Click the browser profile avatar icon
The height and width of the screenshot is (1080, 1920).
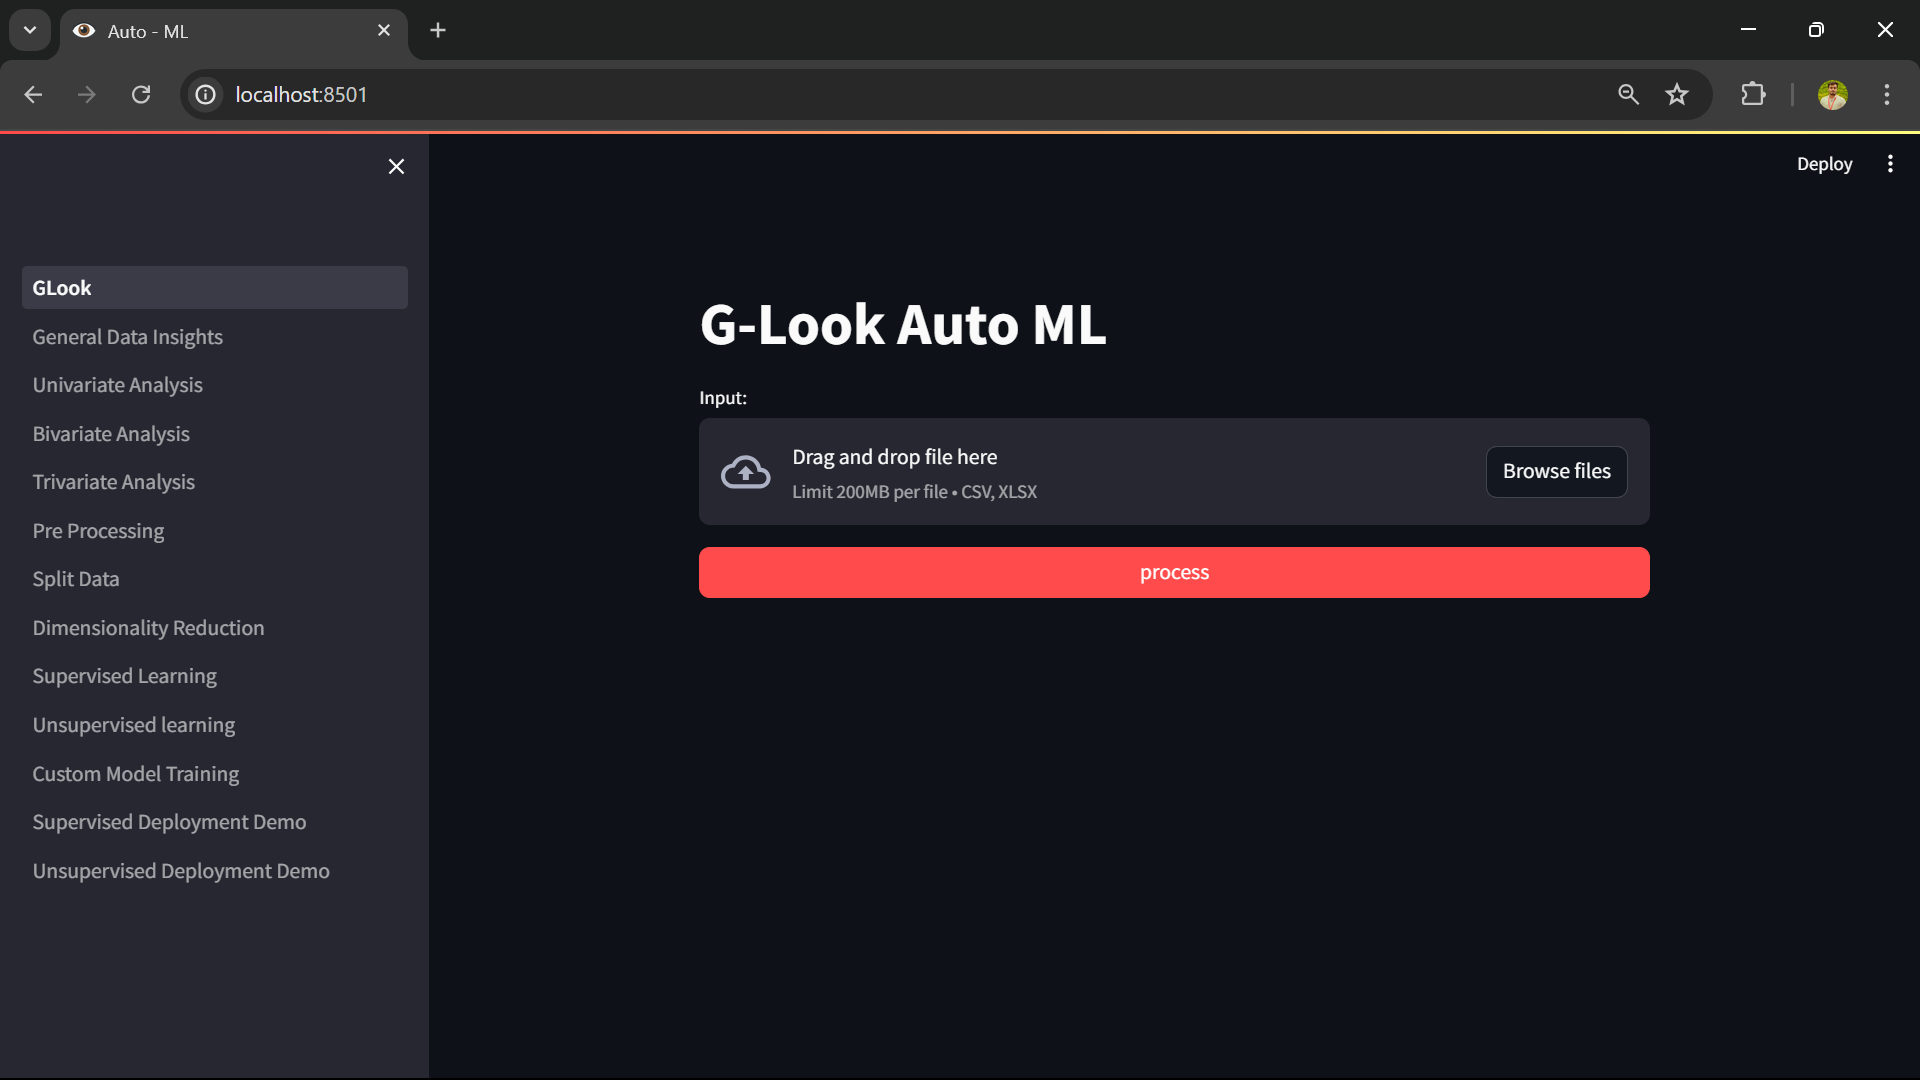[1835, 94]
